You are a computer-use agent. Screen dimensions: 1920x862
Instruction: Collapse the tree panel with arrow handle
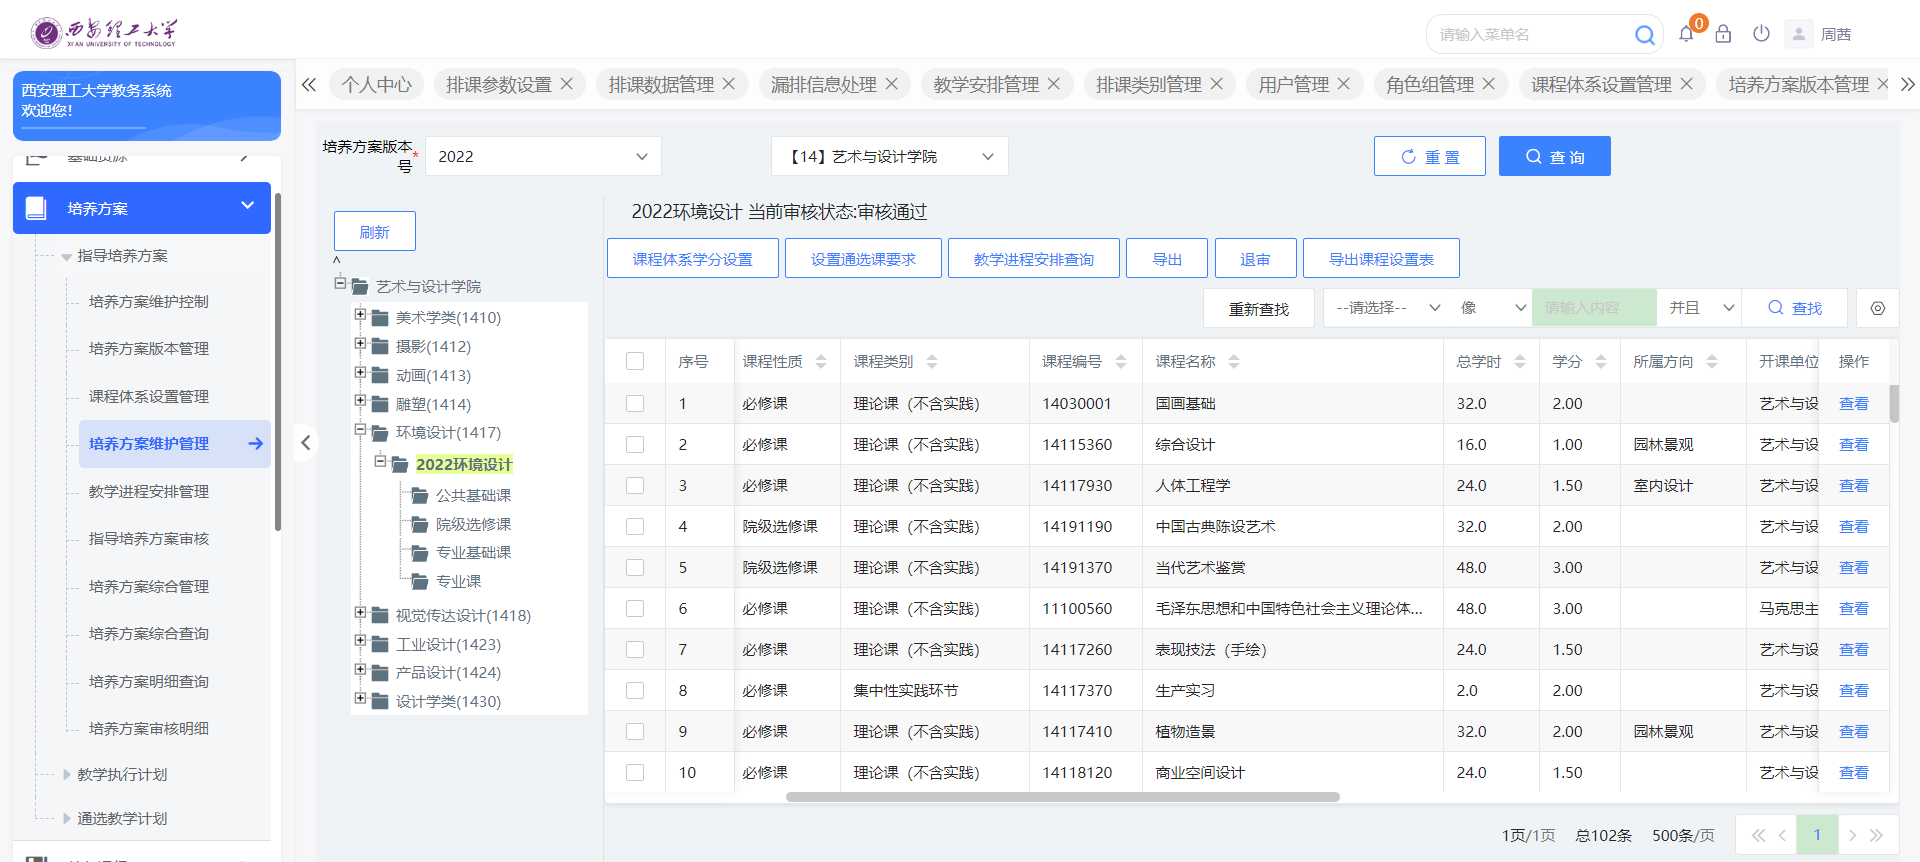pos(306,443)
